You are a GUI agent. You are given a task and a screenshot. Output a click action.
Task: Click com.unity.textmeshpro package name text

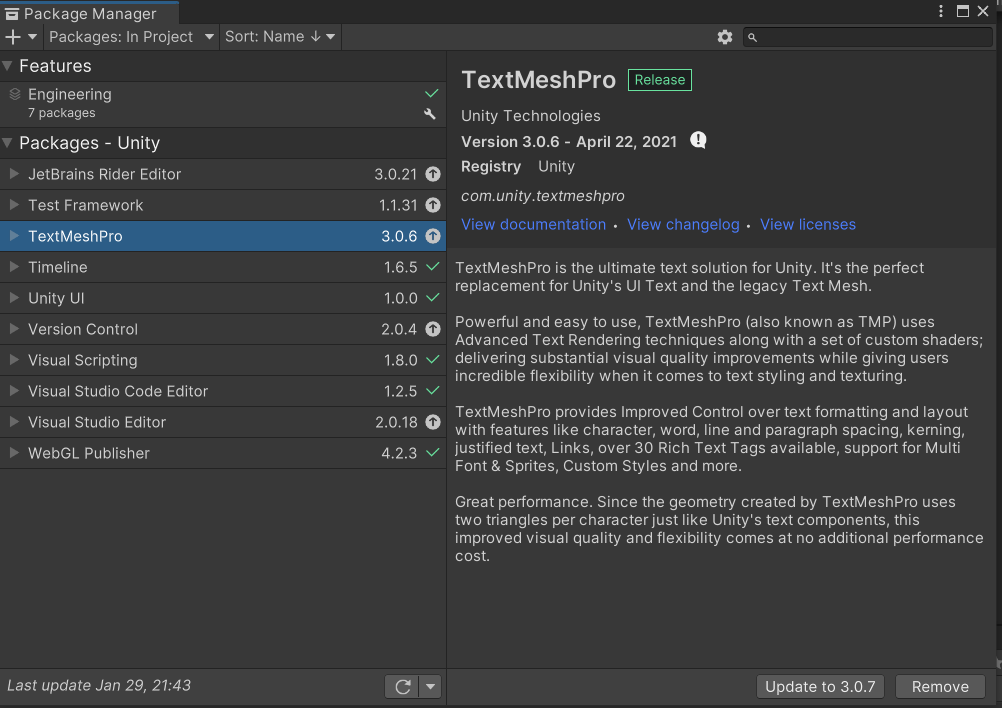(543, 196)
